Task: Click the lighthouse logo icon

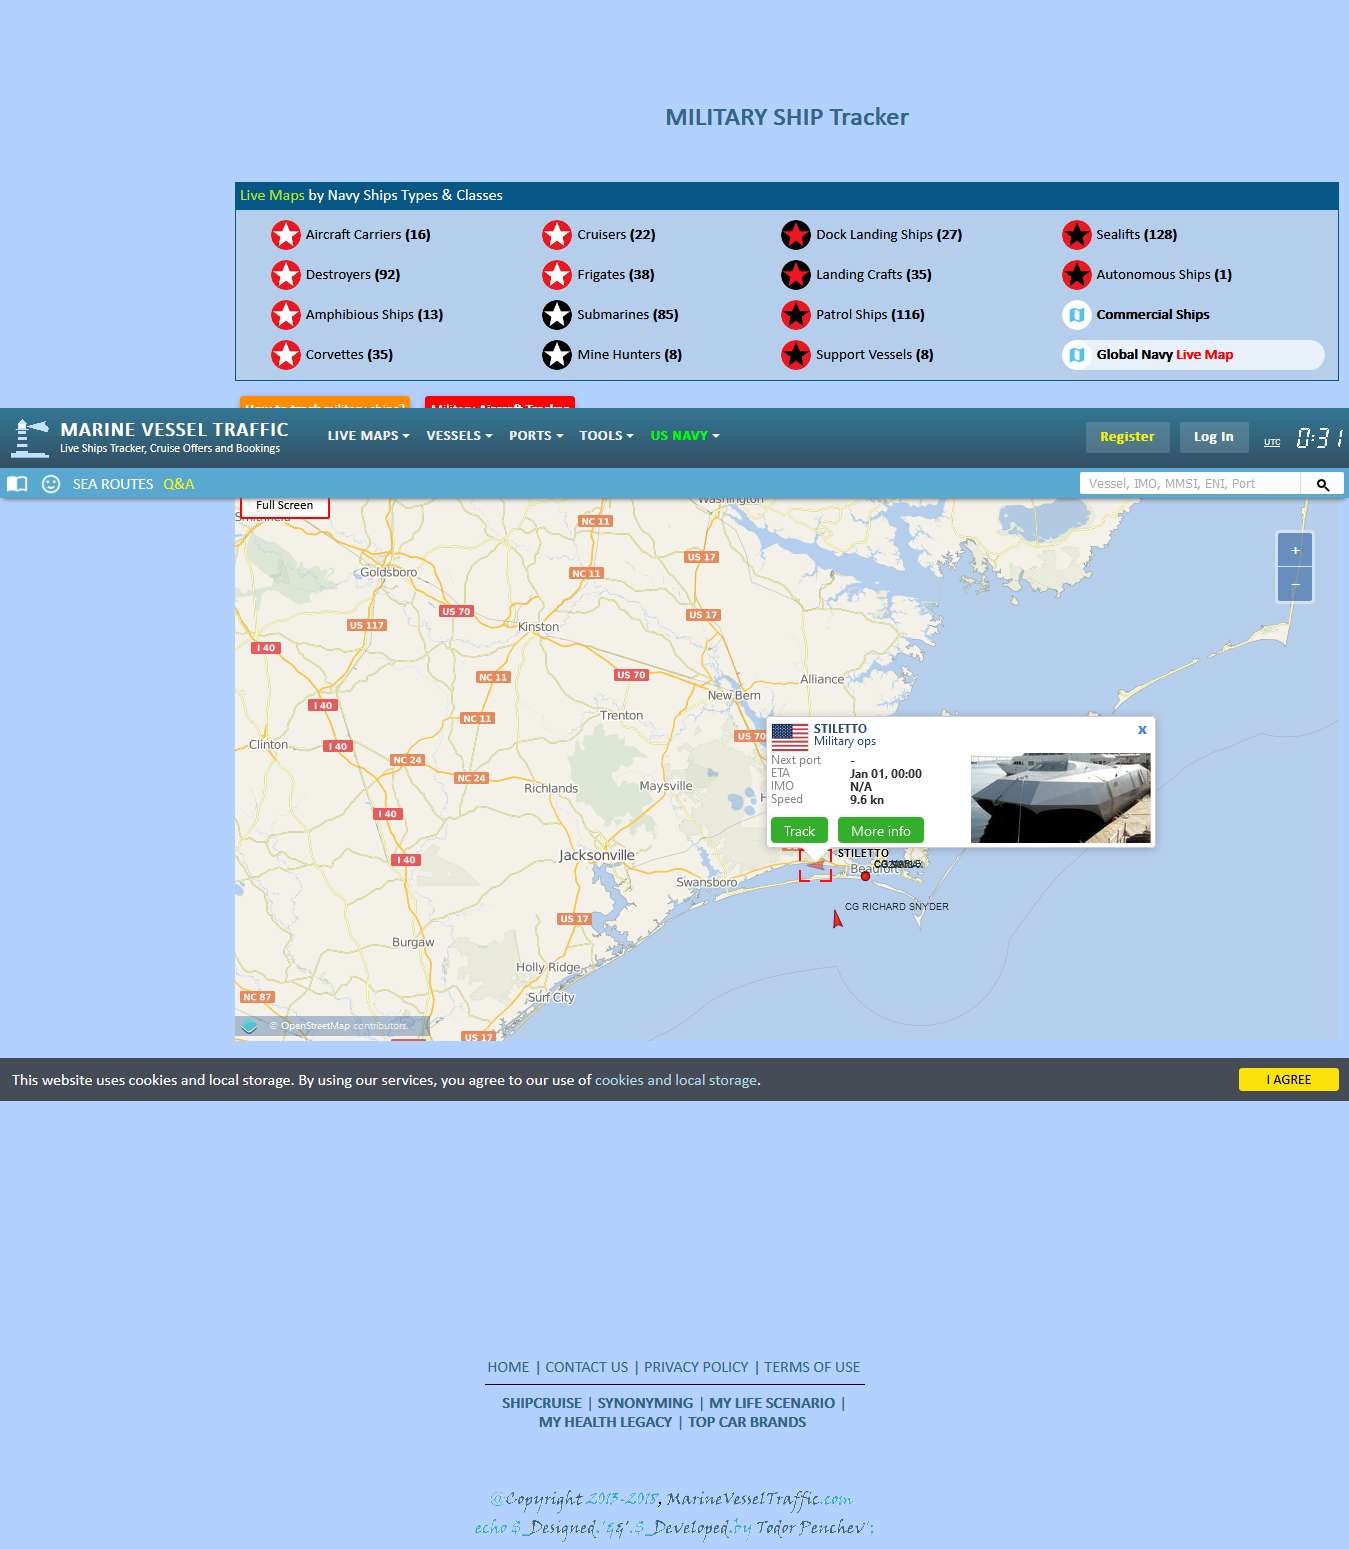Action: [30, 438]
